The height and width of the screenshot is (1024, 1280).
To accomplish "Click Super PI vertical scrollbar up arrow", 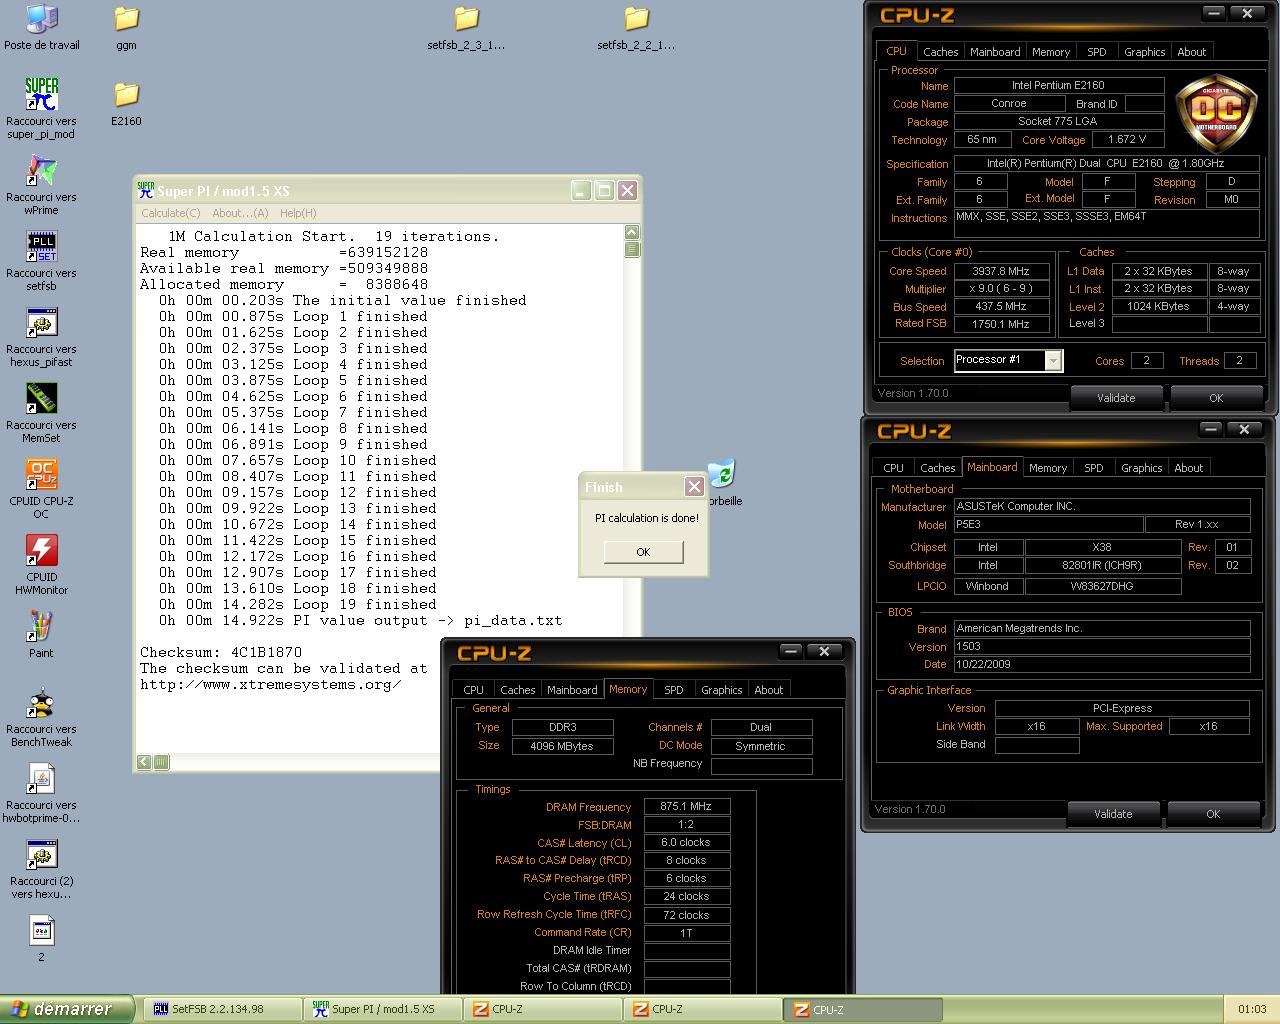I will point(632,232).
